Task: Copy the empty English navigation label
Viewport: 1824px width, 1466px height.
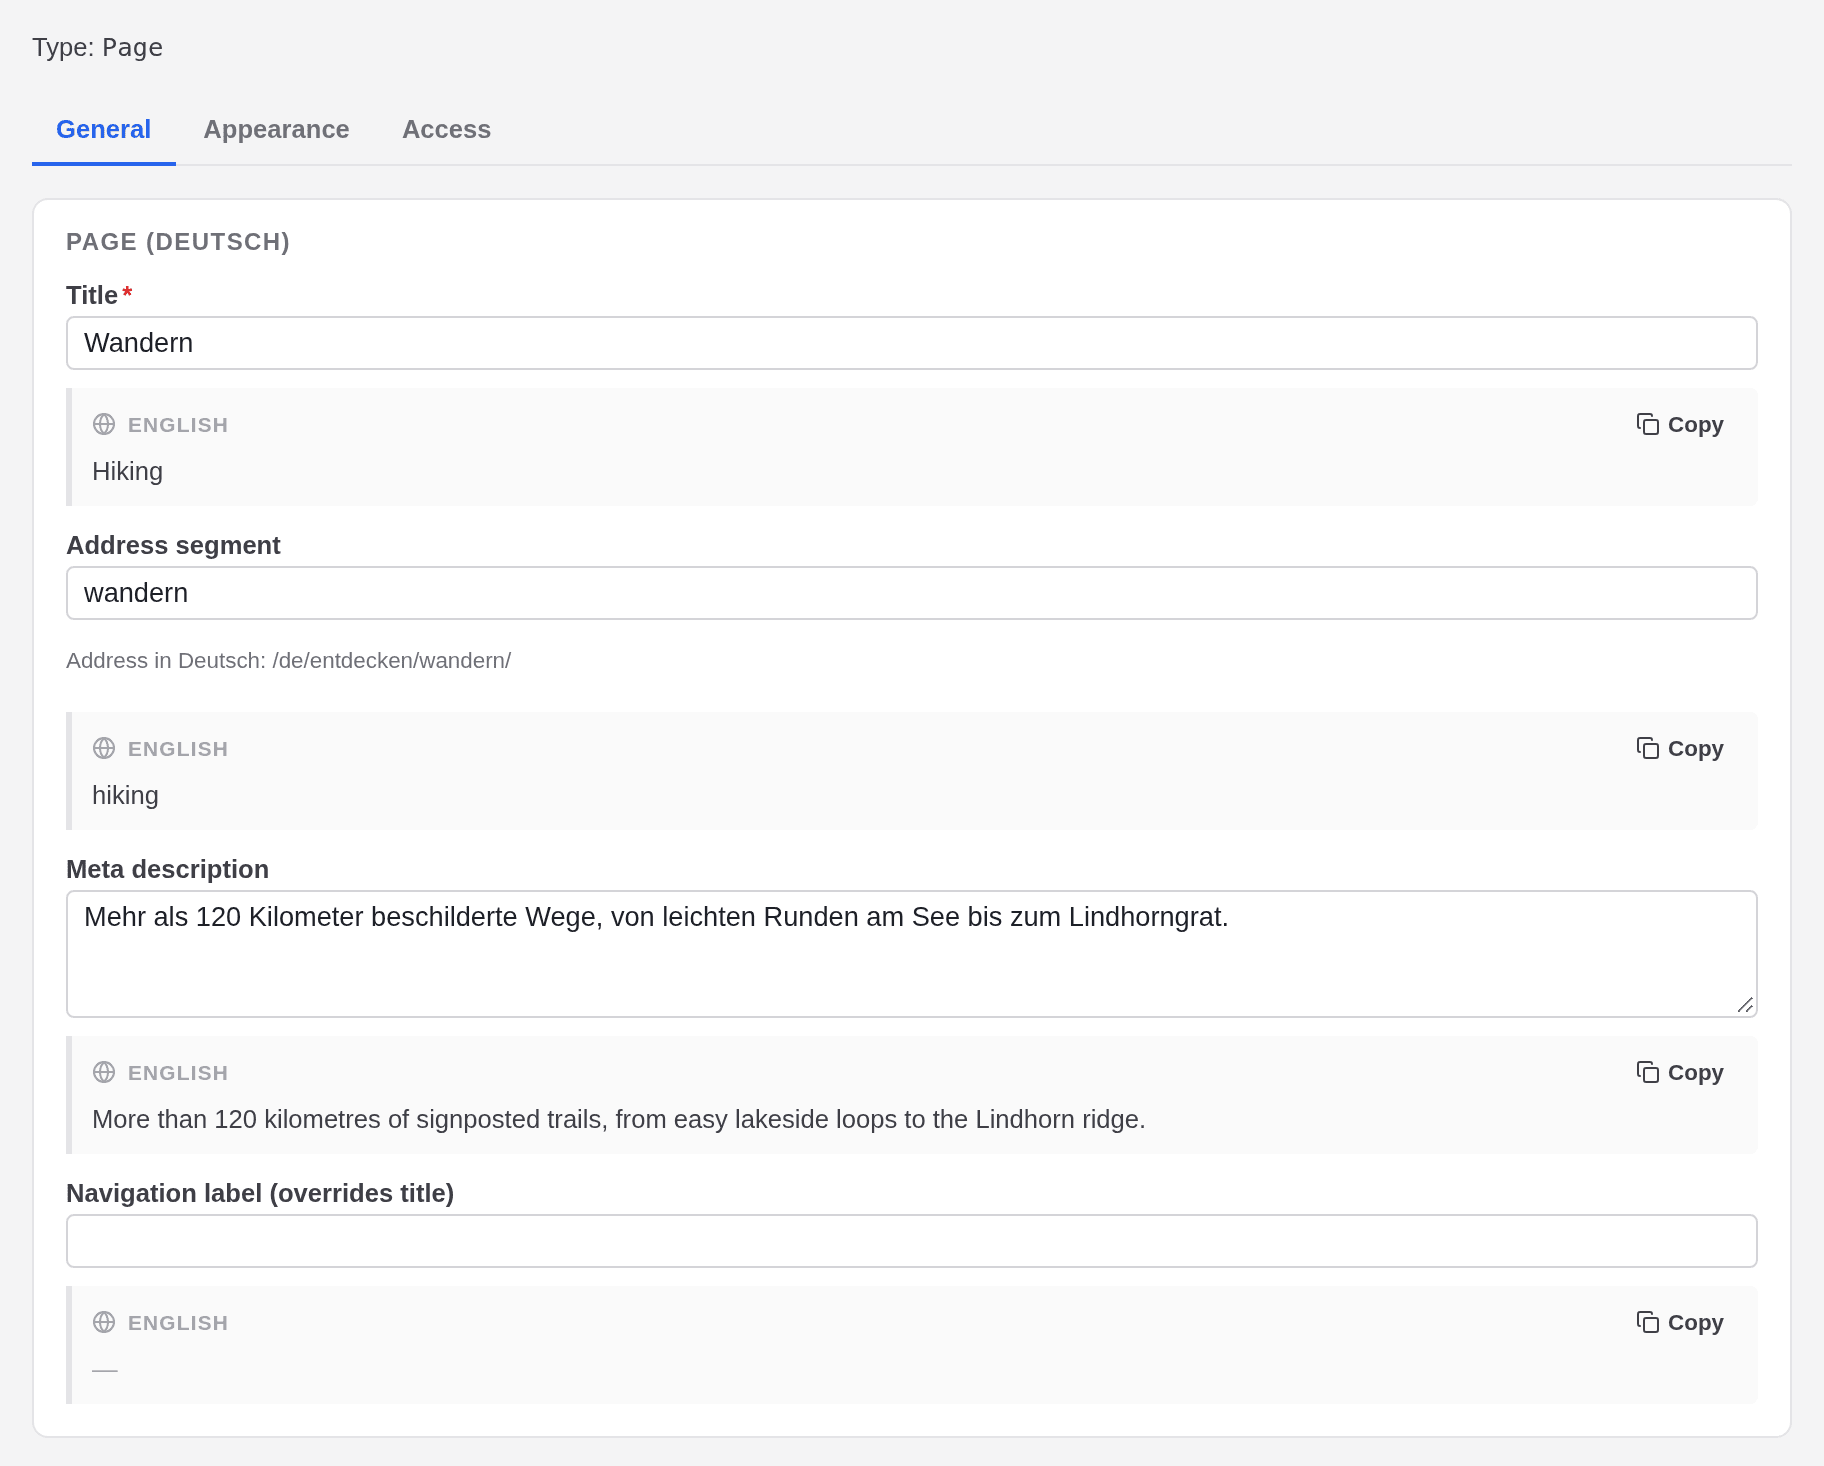Action: coord(1680,1323)
